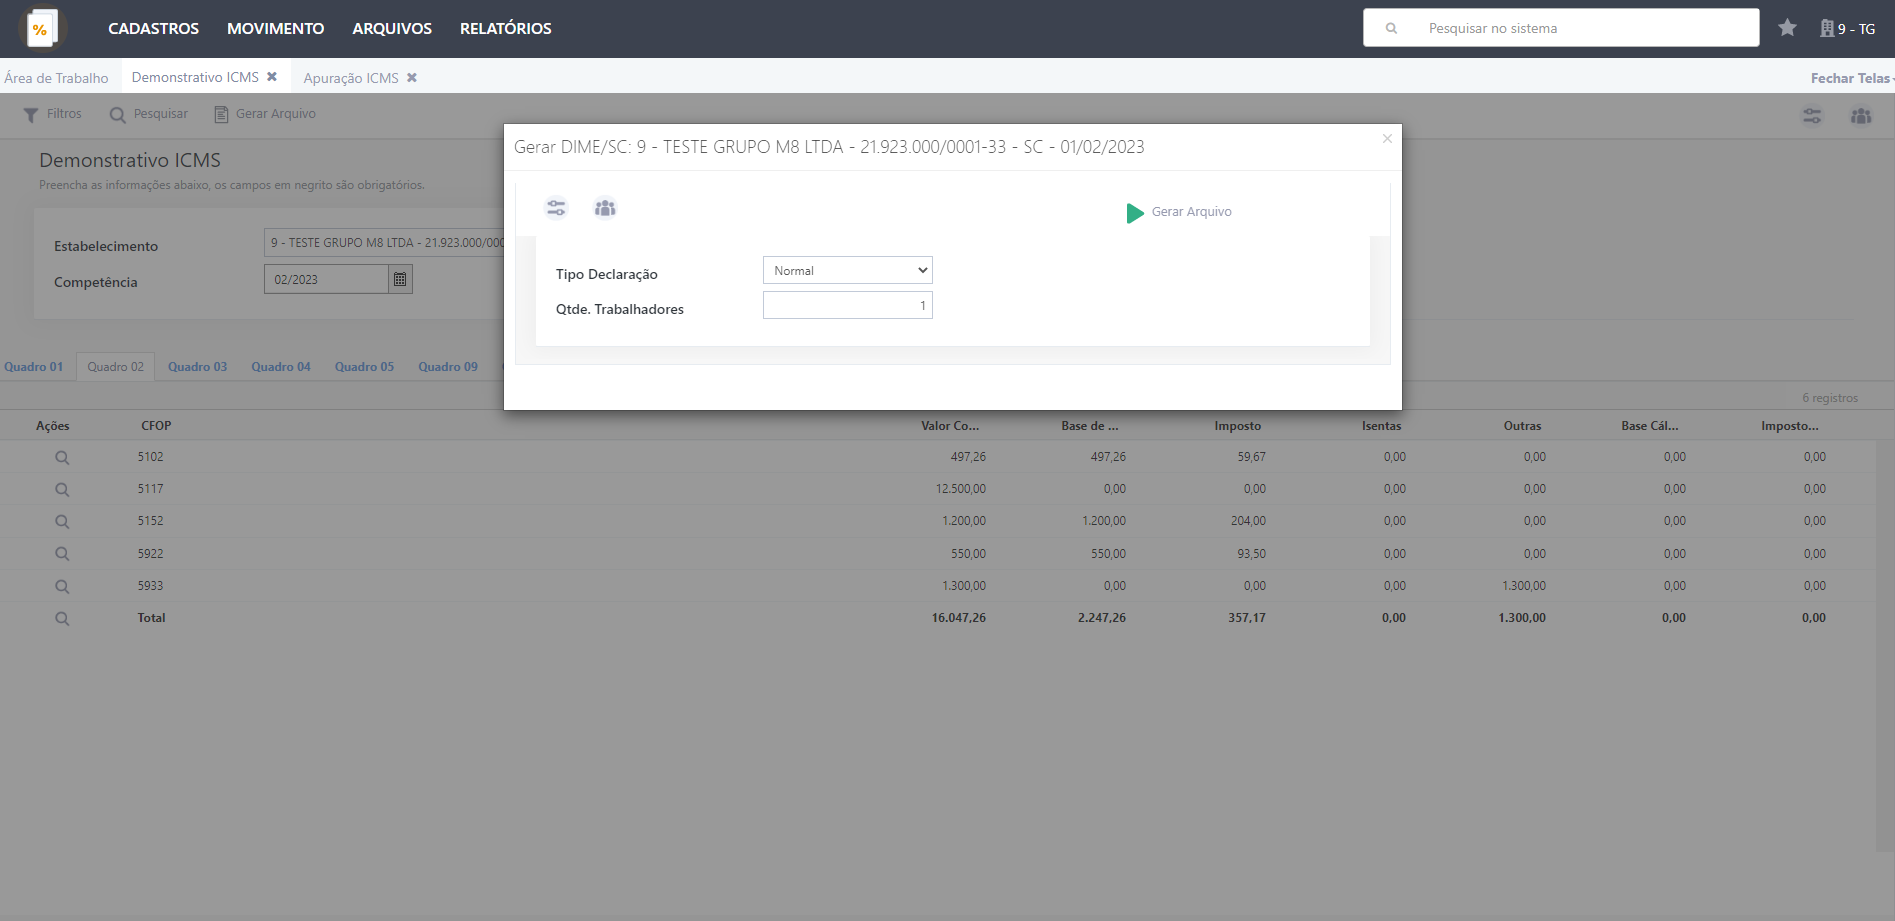Open the RELATÓRIOS menu
Screen dimensions: 1895x921
click(x=505, y=29)
